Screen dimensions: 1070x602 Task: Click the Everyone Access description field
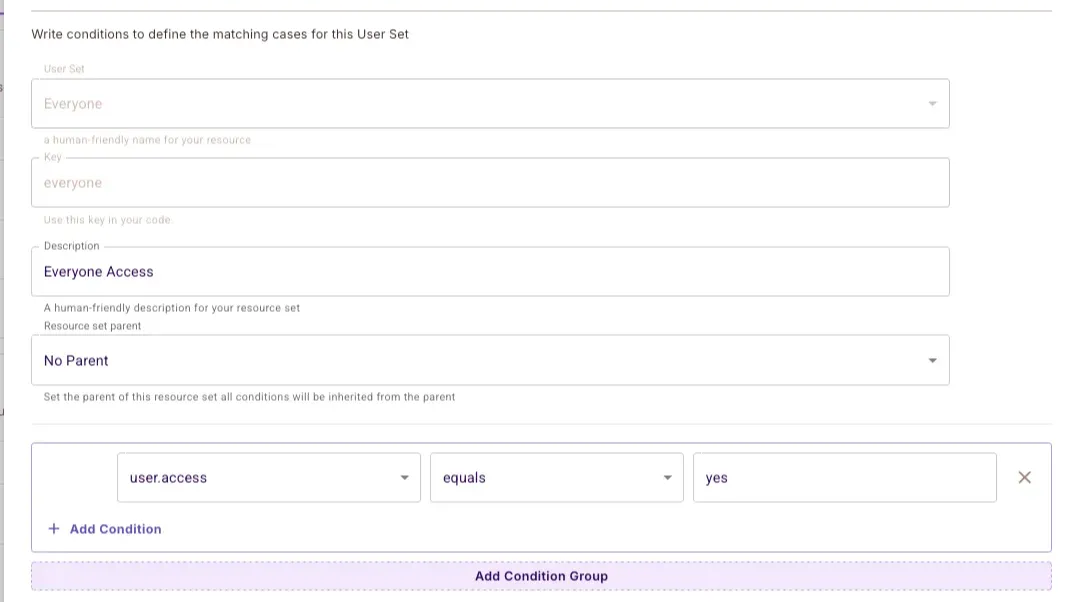[x=490, y=272]
